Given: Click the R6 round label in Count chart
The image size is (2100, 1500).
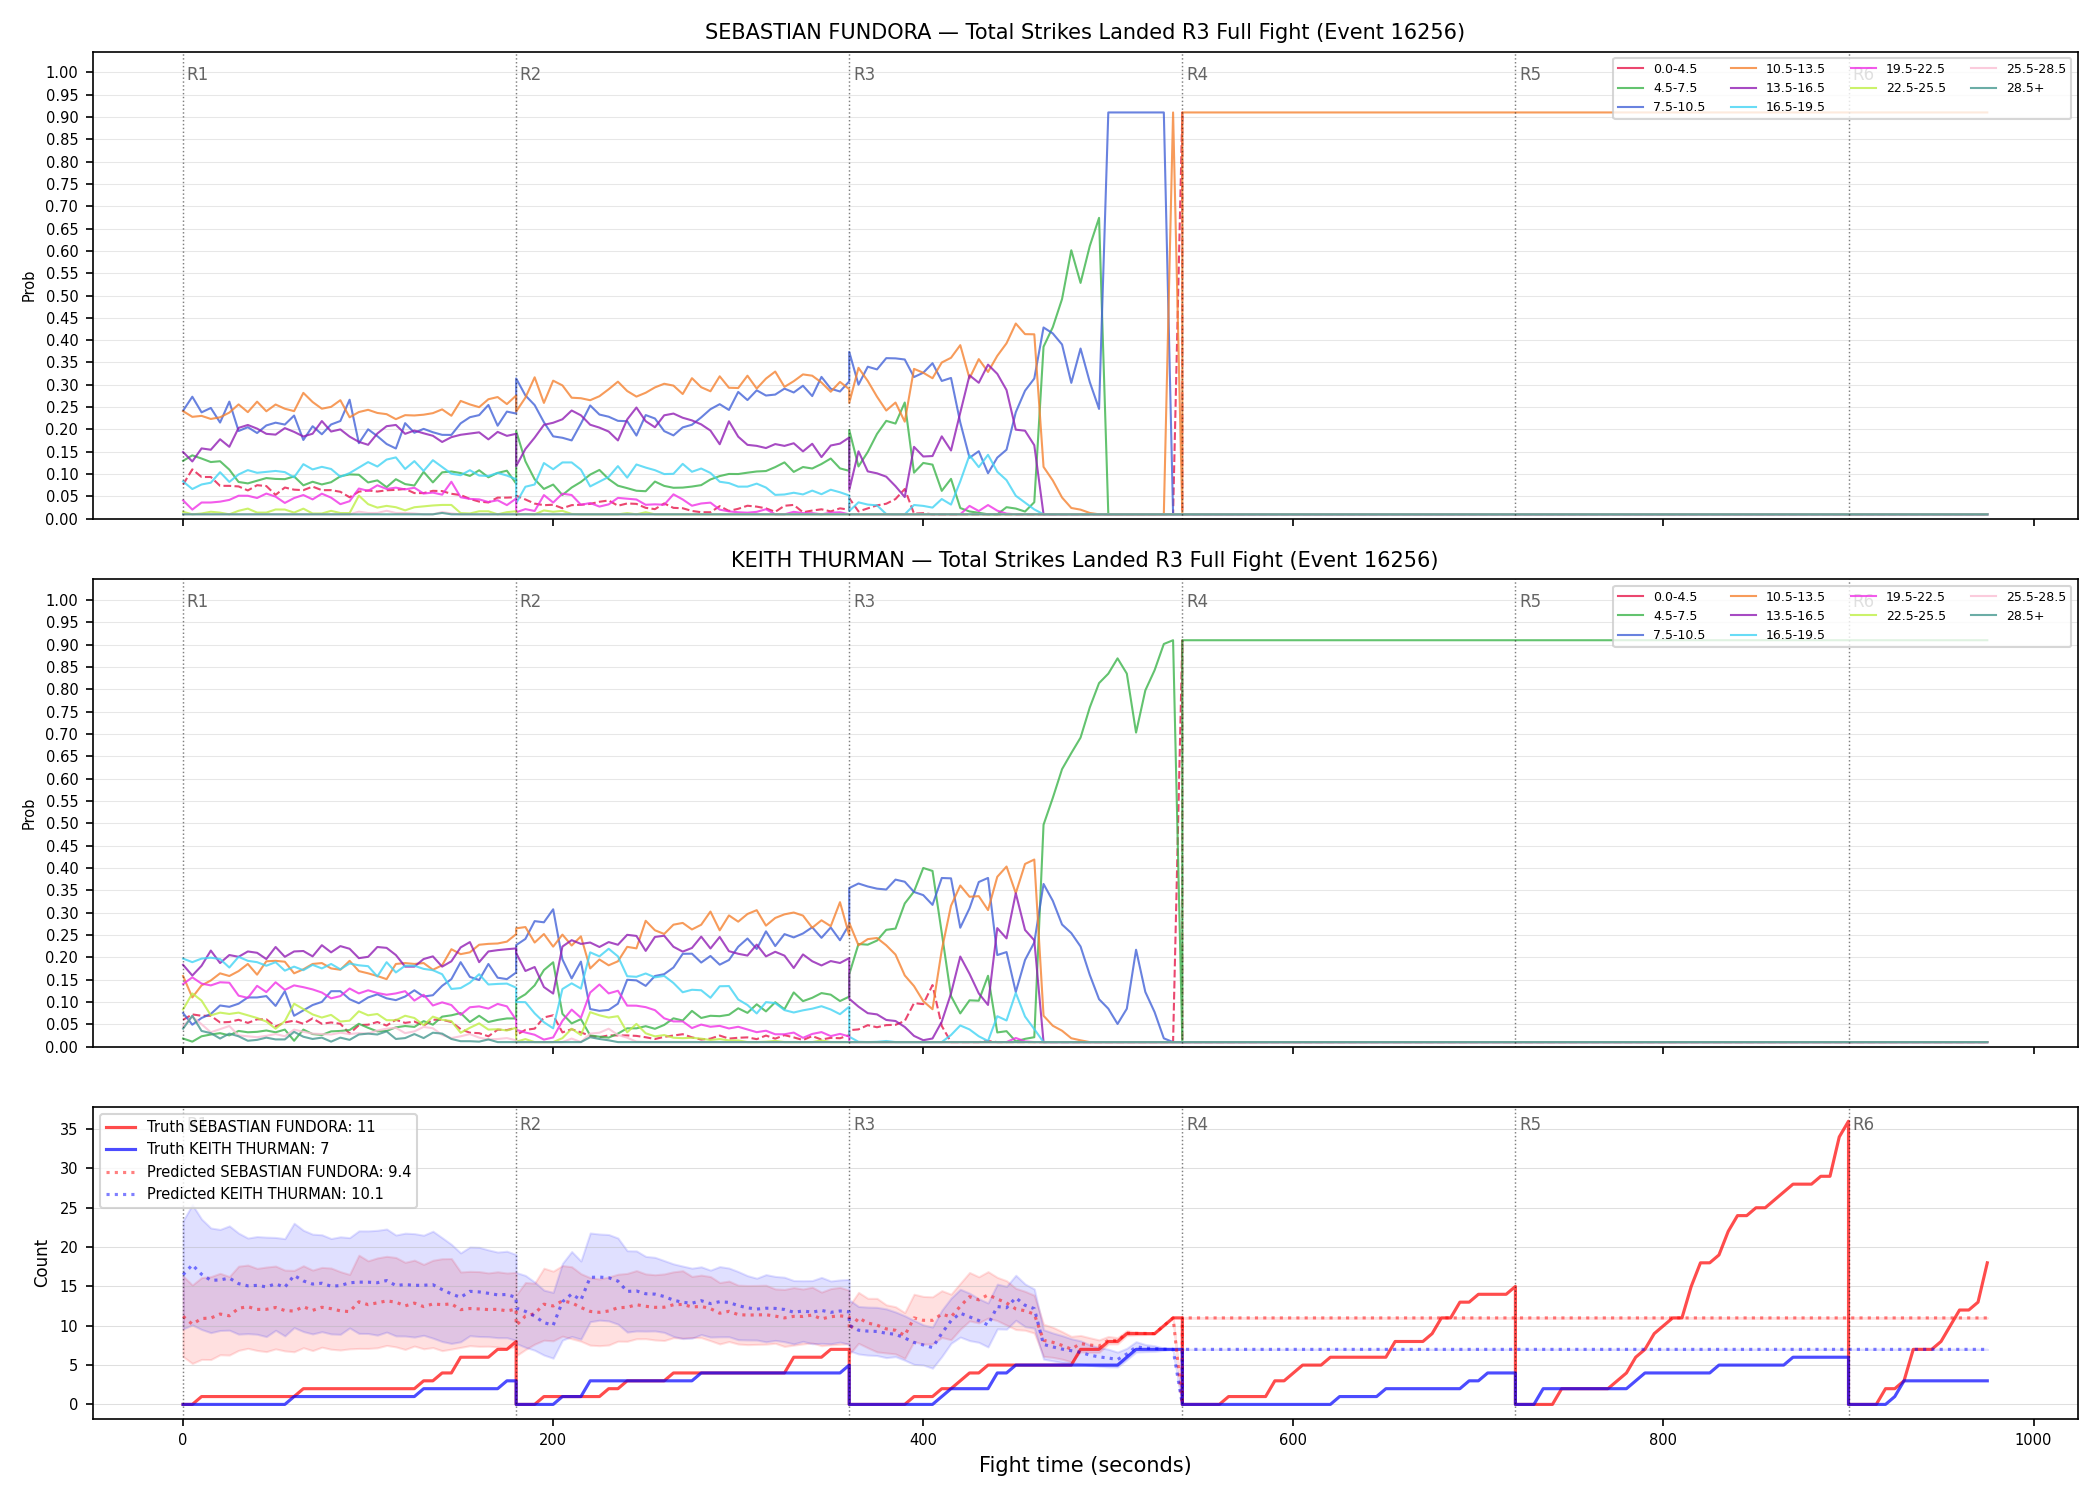Looking at the screenshot, I should point(1863,1124).
